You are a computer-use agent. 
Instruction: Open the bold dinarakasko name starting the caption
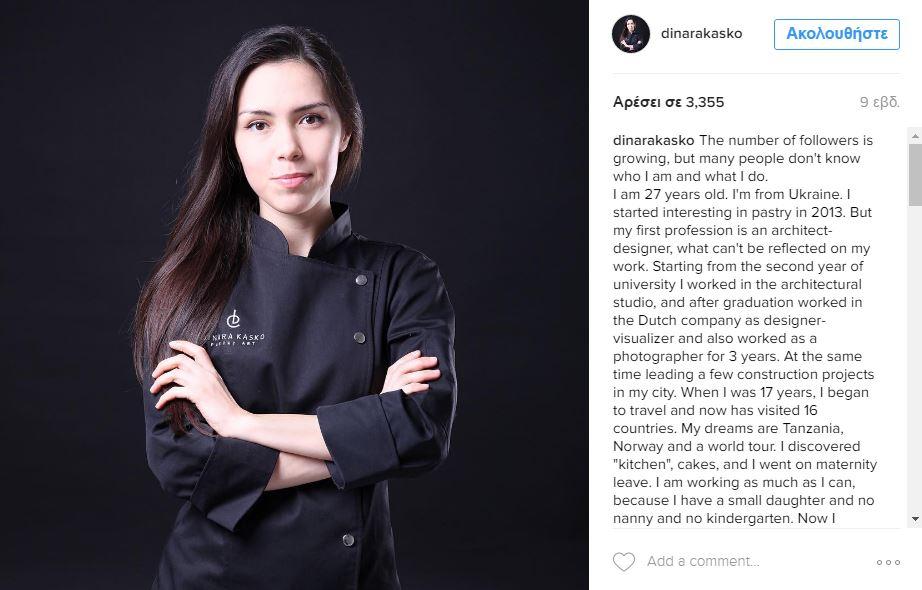653,140
